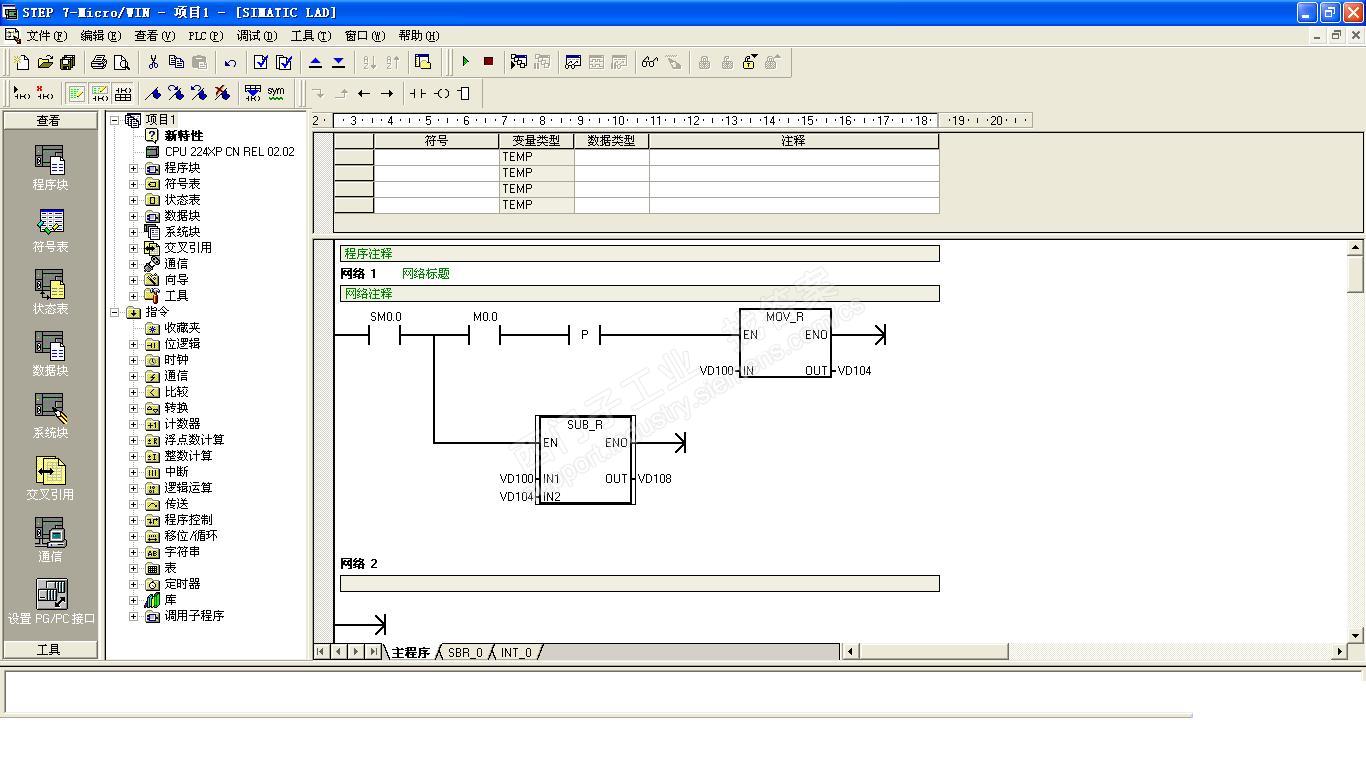Toggle the symbol information table view
The image size is (1366, 768).
[x=122, y=93]
